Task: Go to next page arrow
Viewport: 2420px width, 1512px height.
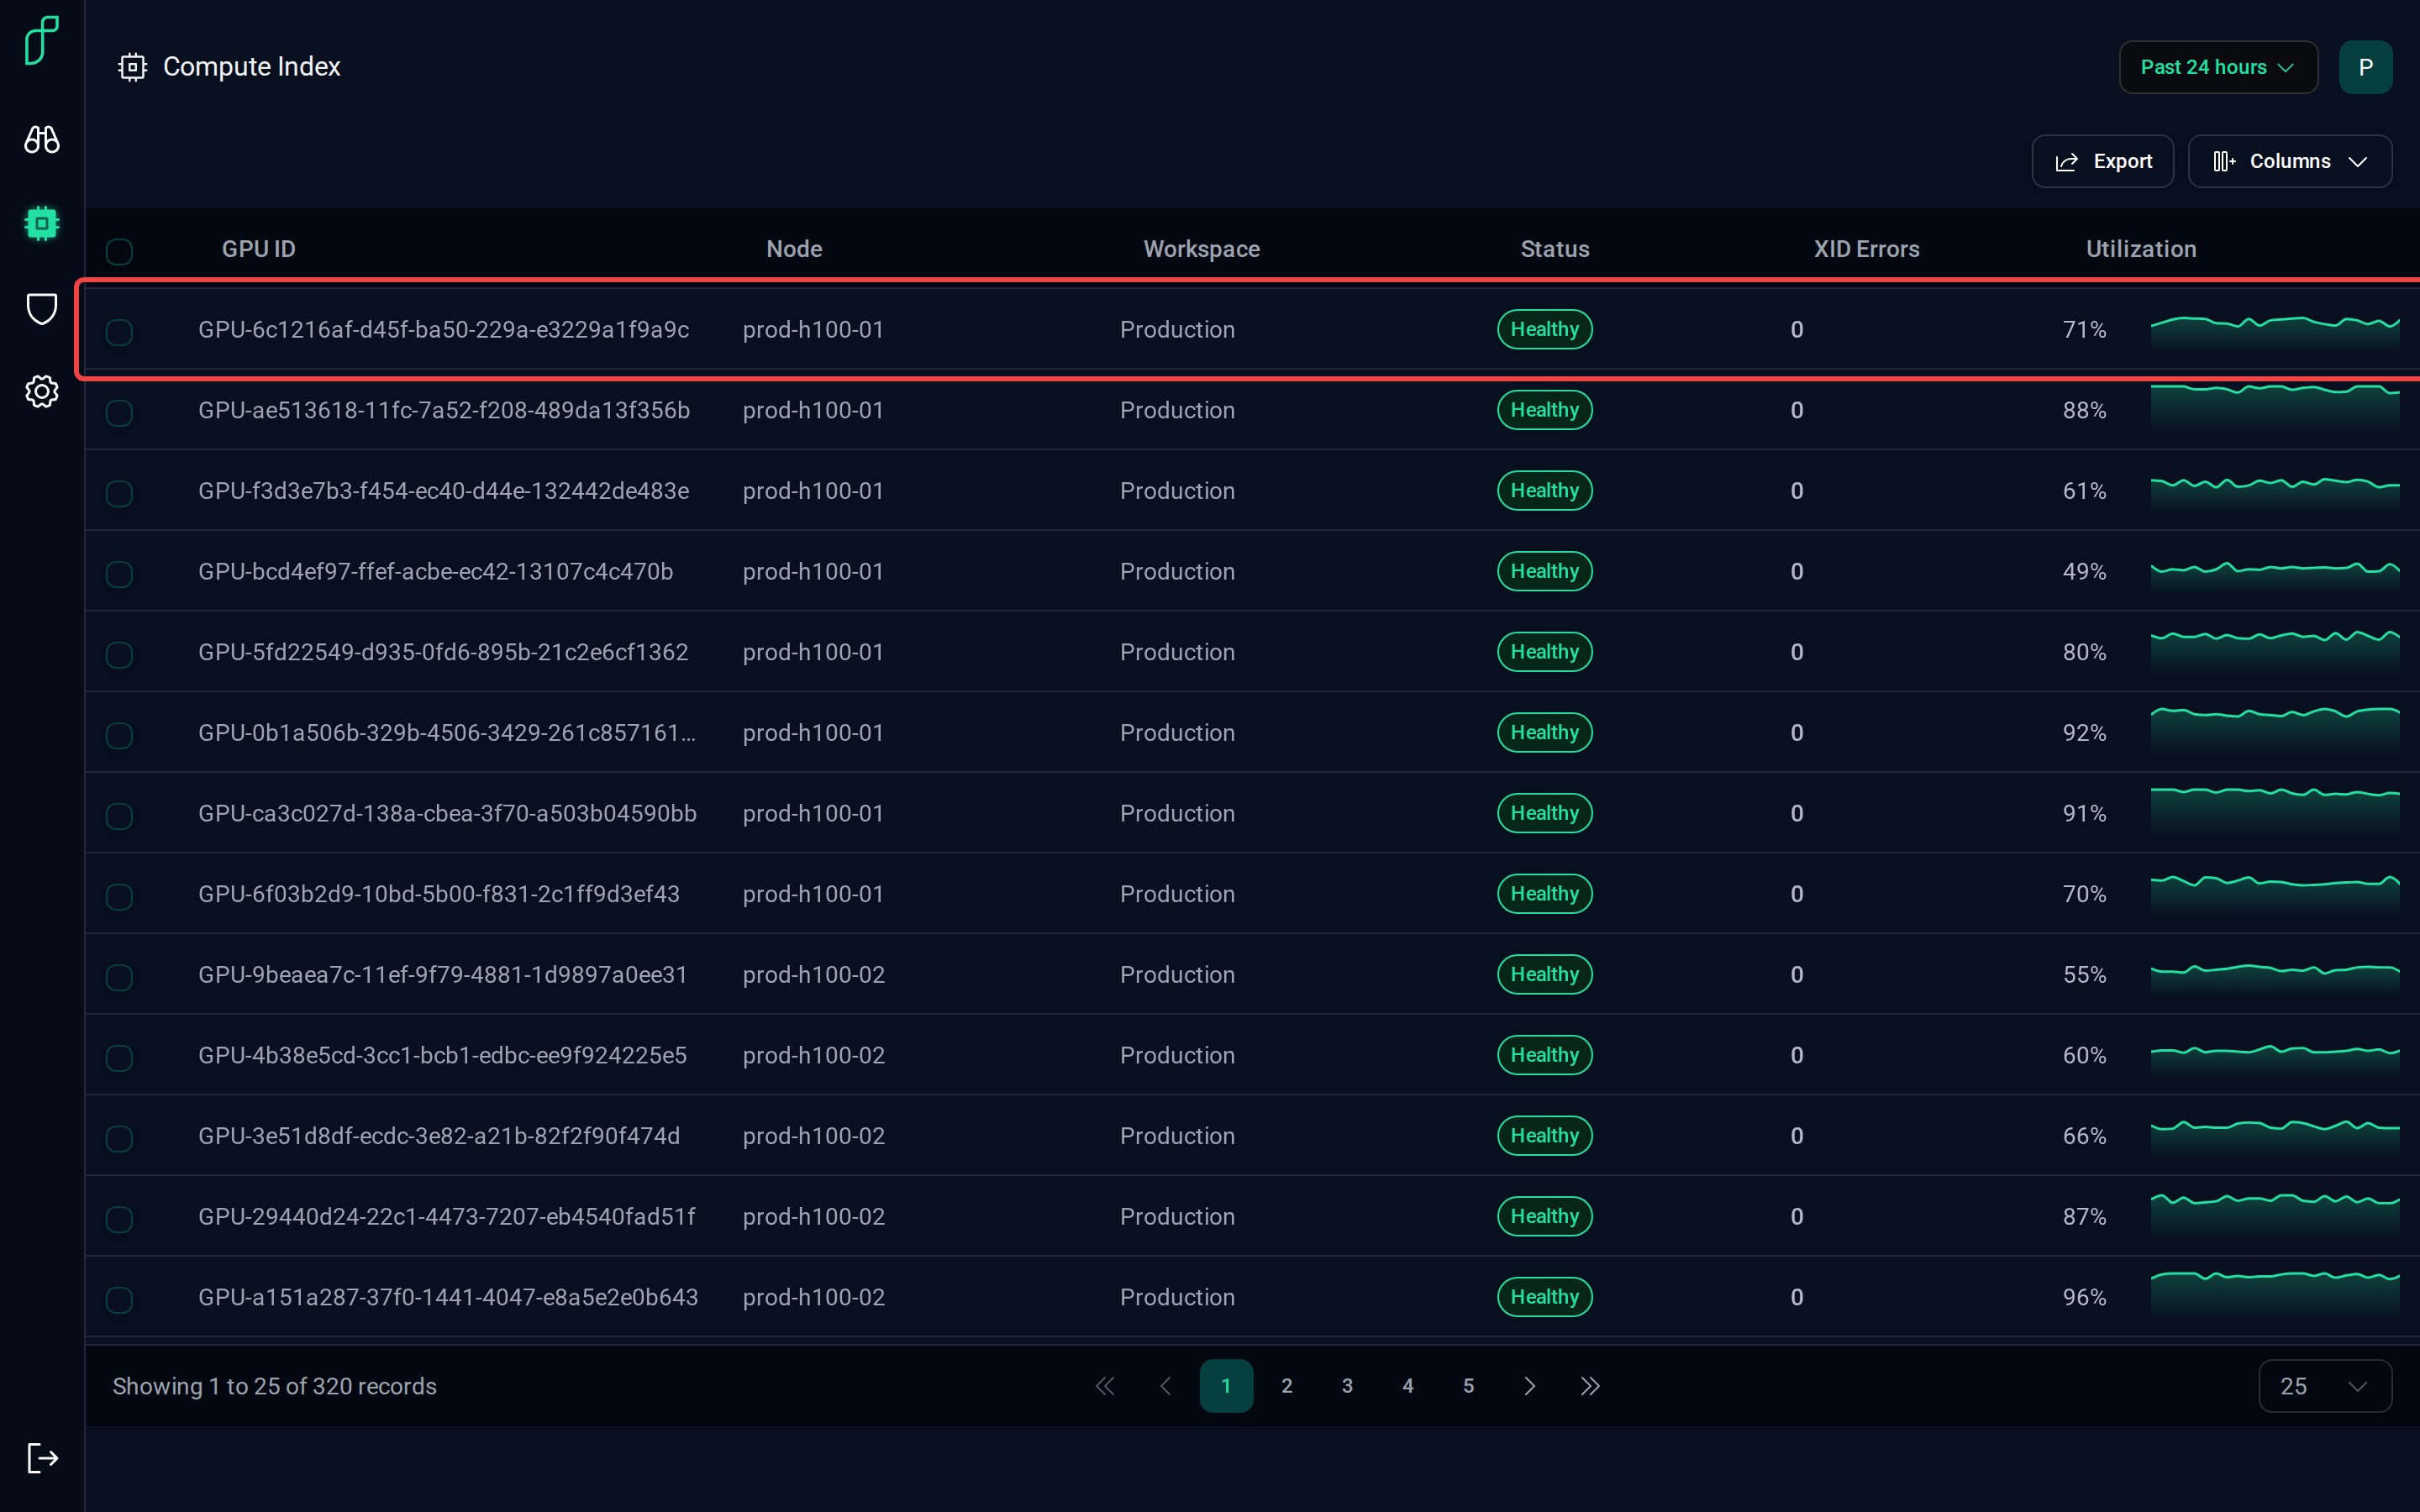Action: coord(1529,1385)
